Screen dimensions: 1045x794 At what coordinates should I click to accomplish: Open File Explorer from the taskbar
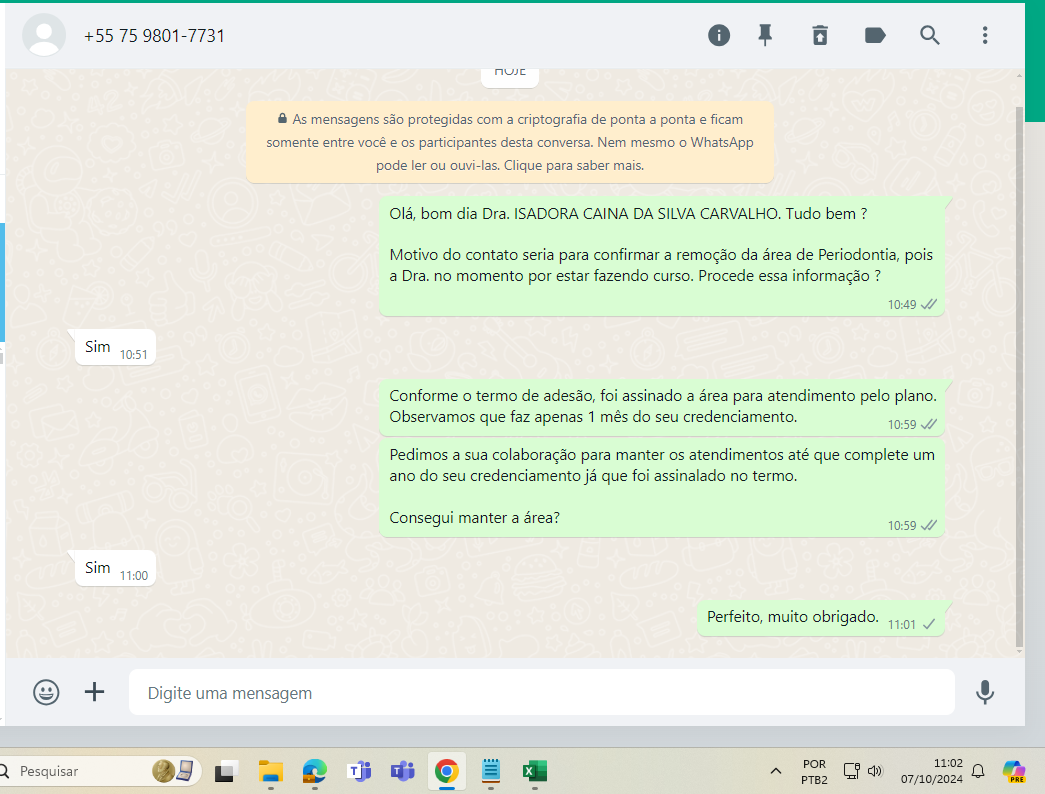click(x=271, y=771)
